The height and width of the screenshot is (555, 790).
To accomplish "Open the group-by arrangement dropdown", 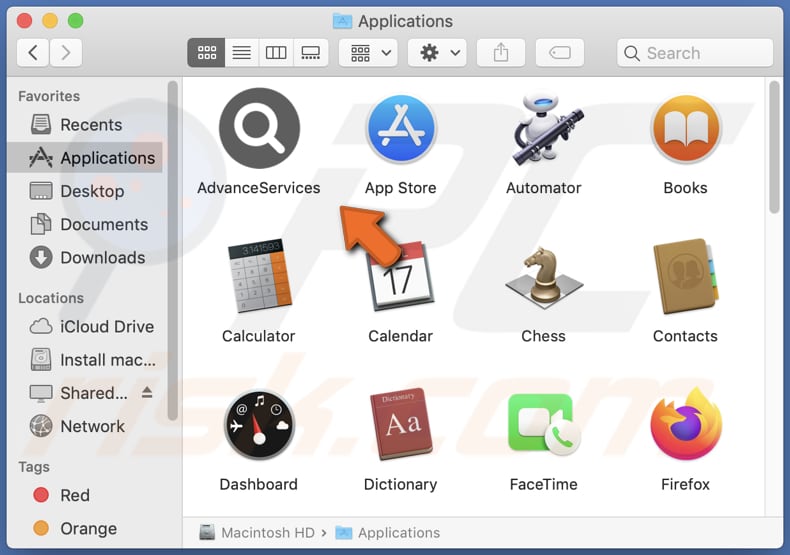I will pos(369,52).
